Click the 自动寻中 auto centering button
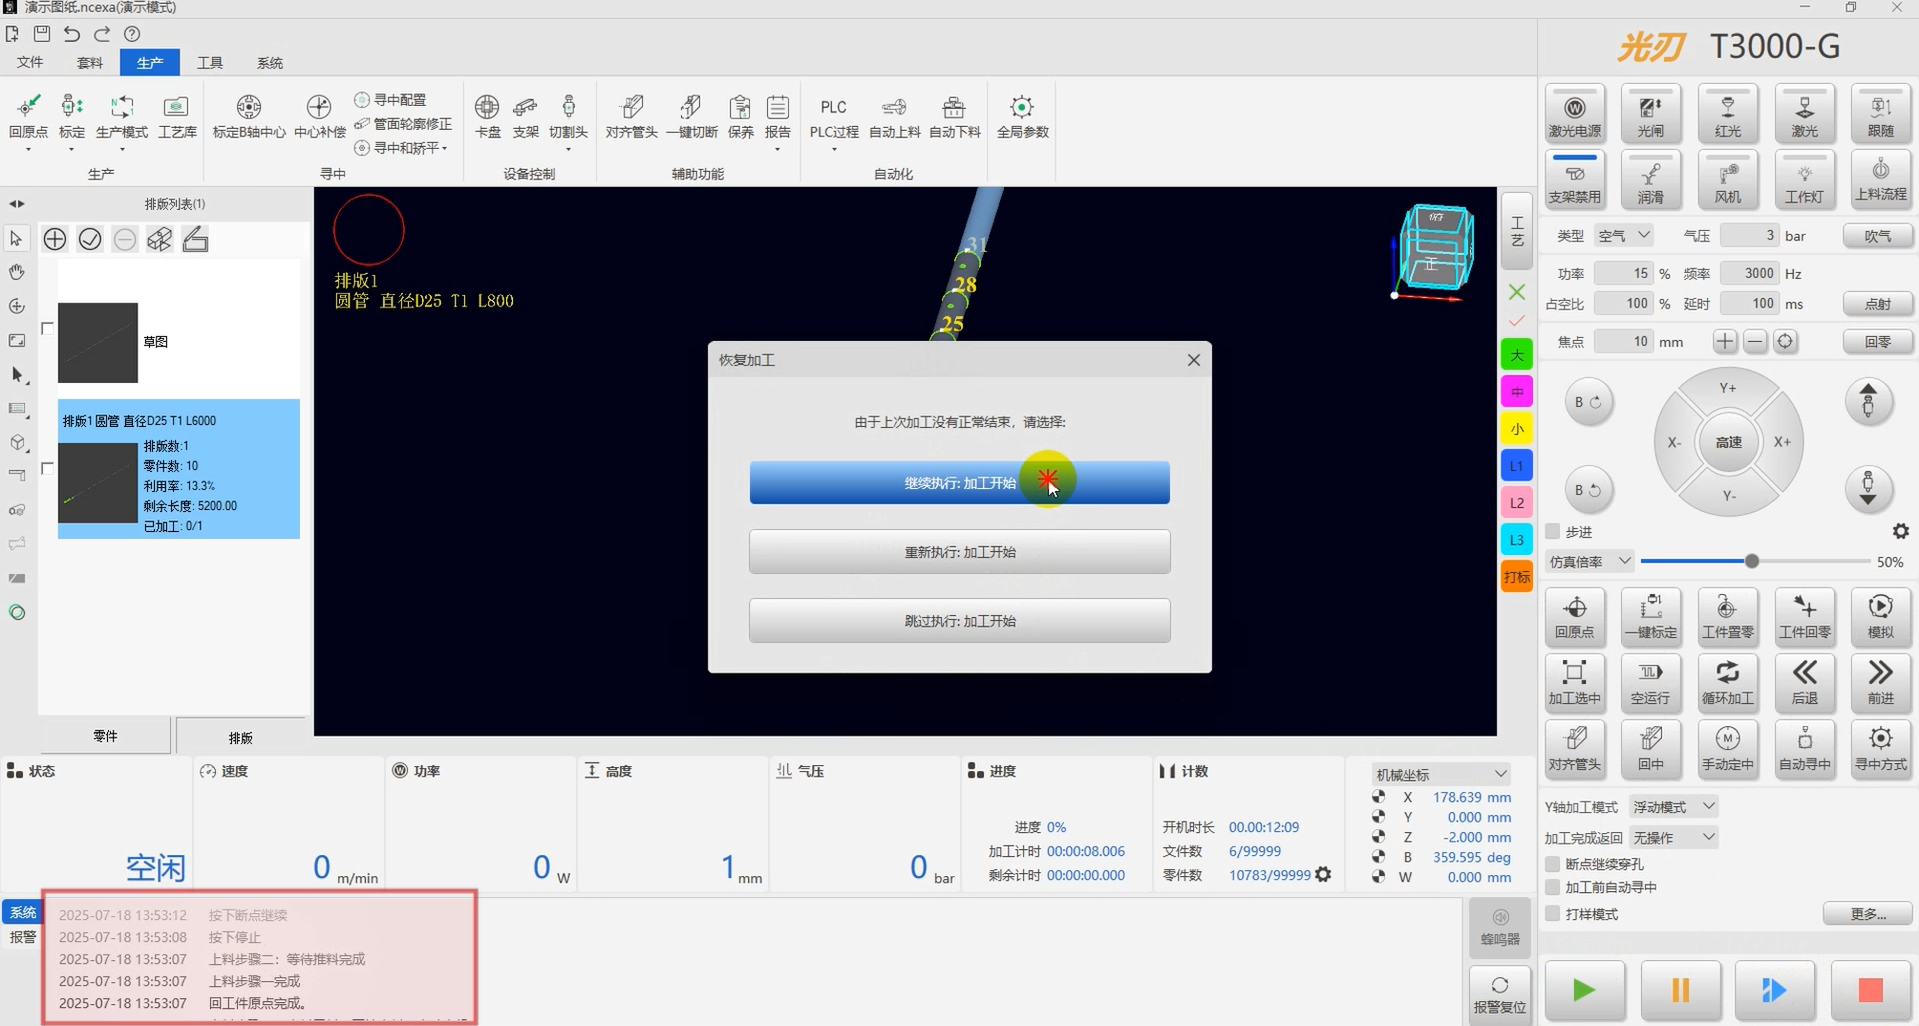The width and height of the screenshot is (1919, 1026). click(x=1804, y=748)
